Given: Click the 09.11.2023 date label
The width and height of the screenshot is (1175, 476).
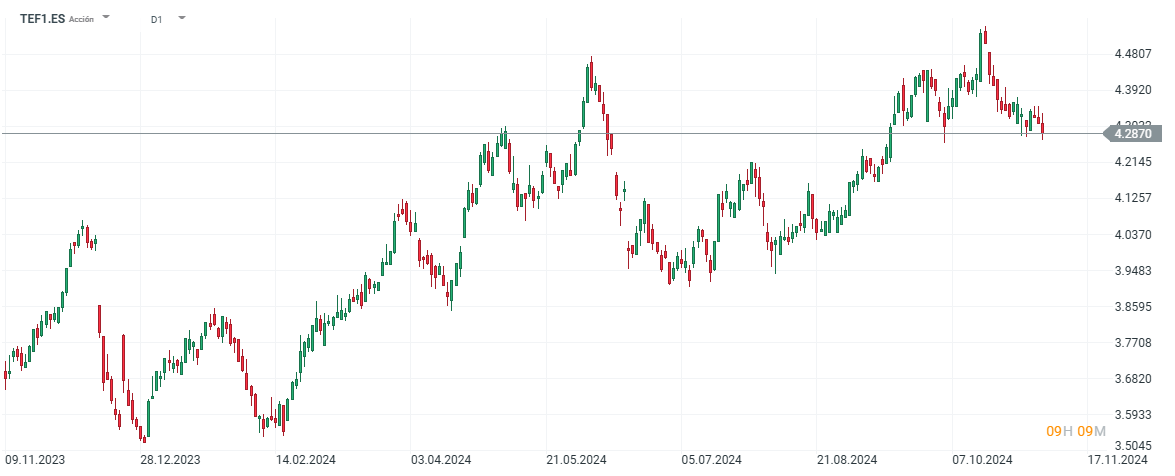Looking at the screenshot, I should coord(35,459).
